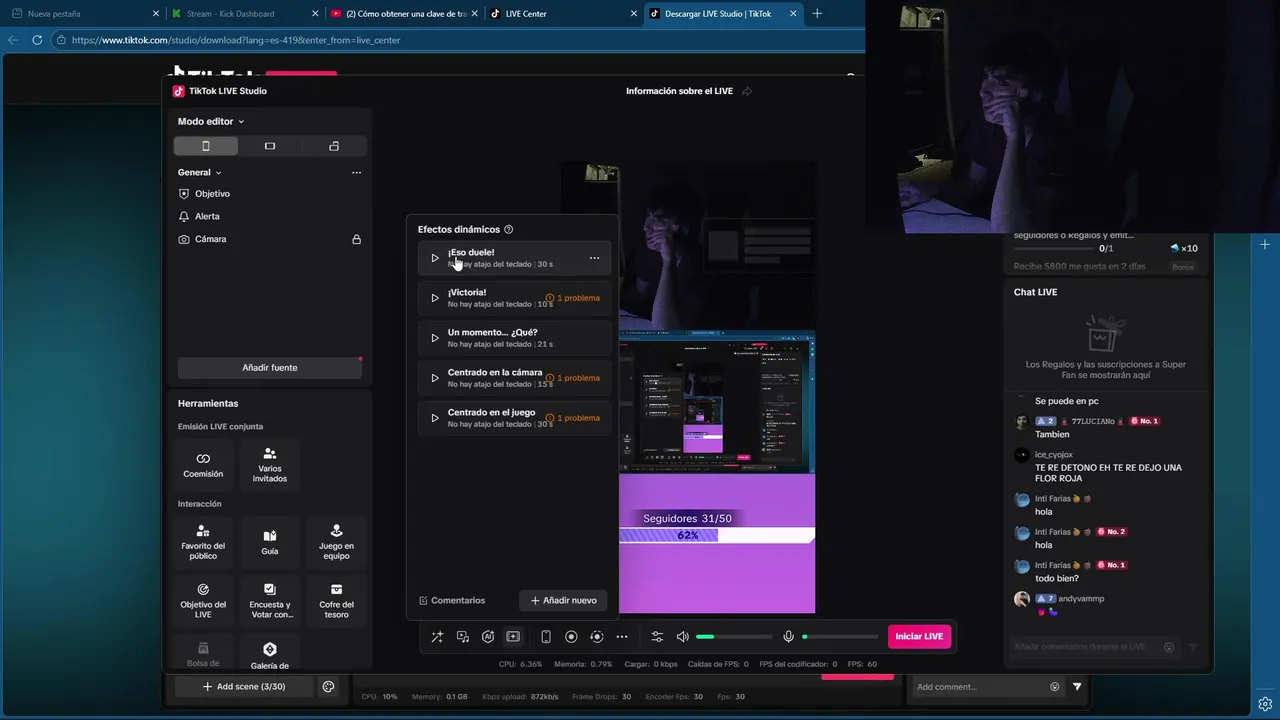Click the phone preview icon in bottom toolbar
1280x720 pixels.
point(546,637)
